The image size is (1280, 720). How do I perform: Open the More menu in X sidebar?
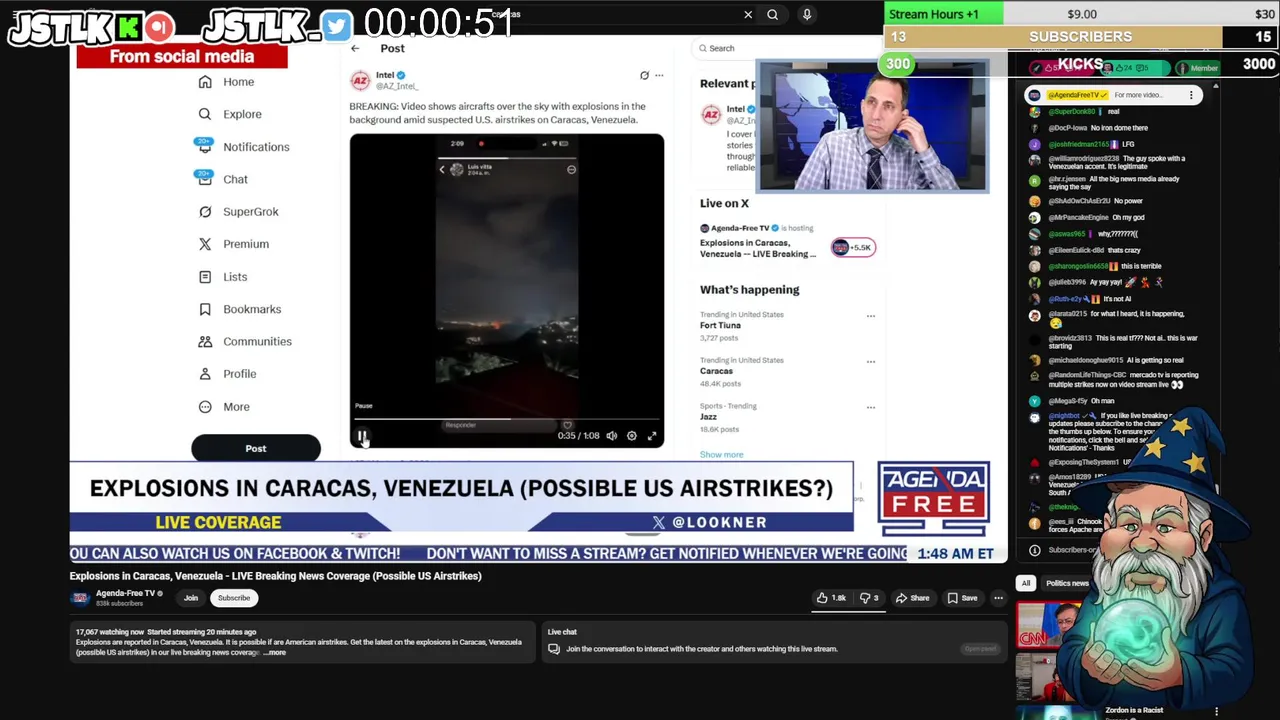[224, 407]
